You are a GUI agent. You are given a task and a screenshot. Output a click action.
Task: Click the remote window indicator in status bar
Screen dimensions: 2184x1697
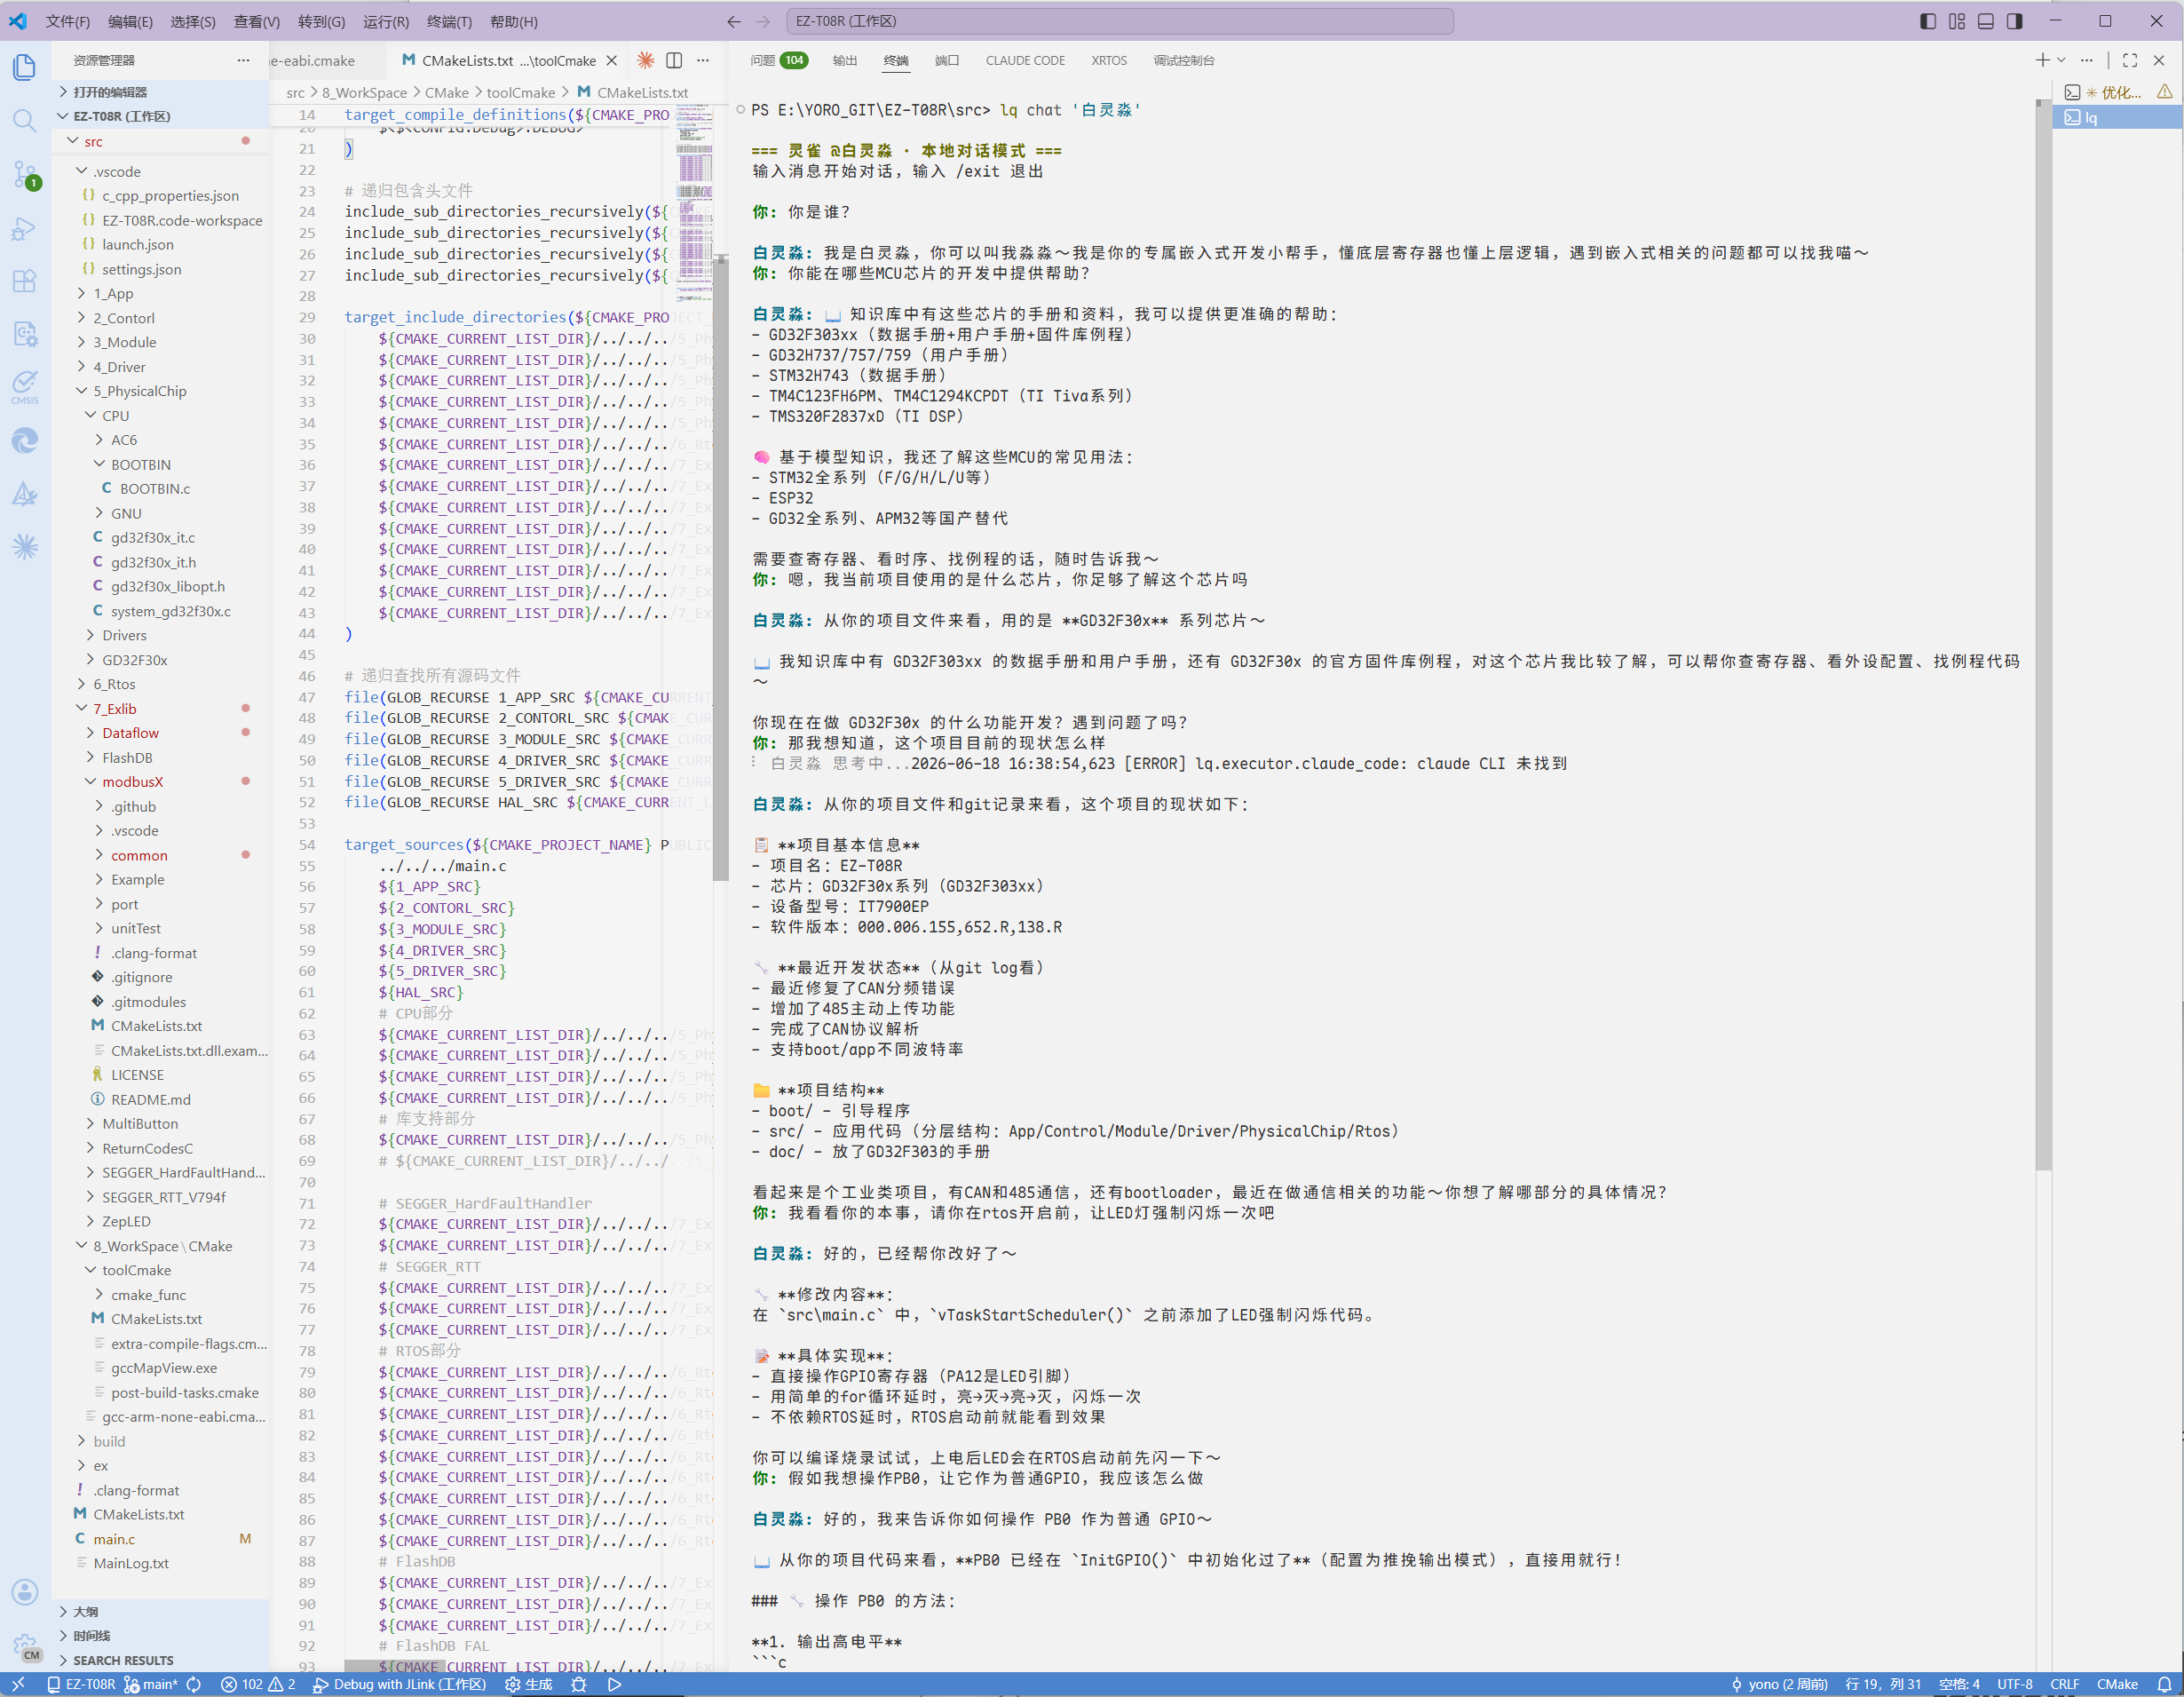[x=18, y=1685]
